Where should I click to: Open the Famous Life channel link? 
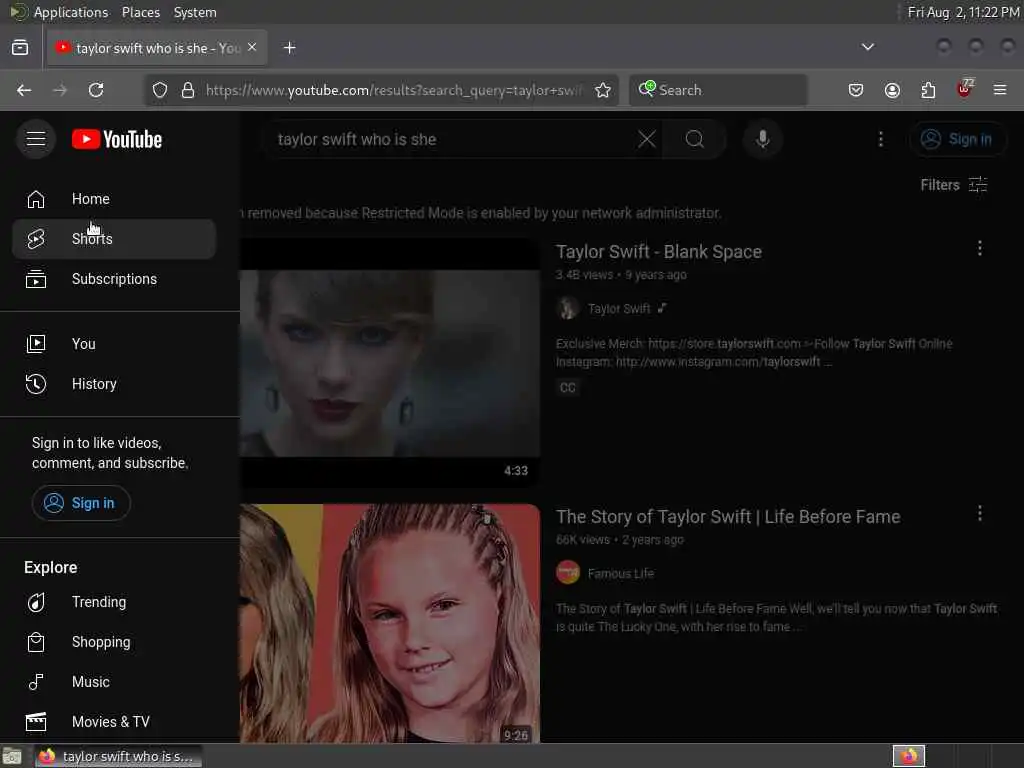pos(620,573)
